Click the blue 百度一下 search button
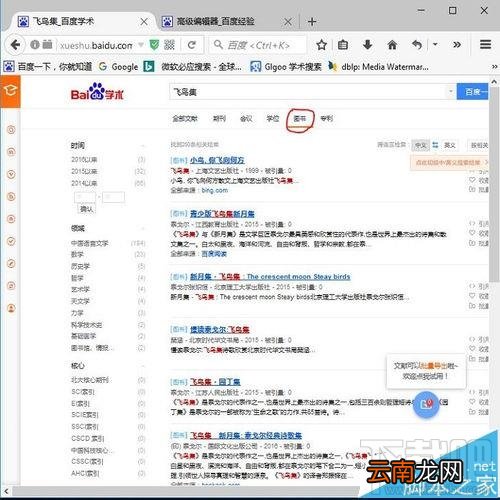This screenshot has width=500, height=500. point(473,91)
